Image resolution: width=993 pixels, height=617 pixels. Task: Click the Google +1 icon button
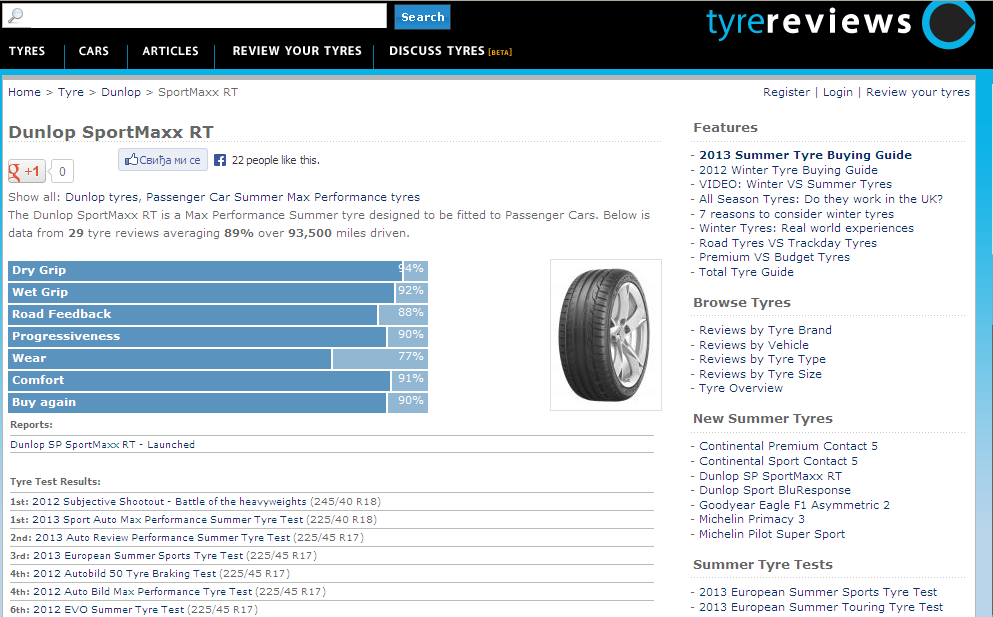(27, 171)
